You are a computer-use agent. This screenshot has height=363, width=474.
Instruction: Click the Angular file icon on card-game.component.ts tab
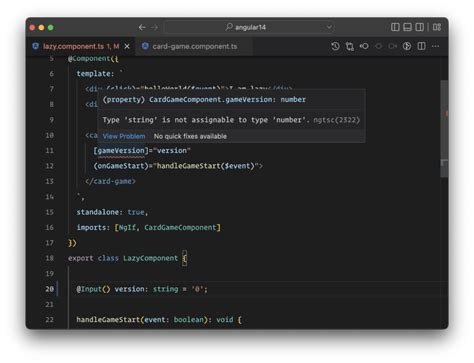click(x=145, y=46)
